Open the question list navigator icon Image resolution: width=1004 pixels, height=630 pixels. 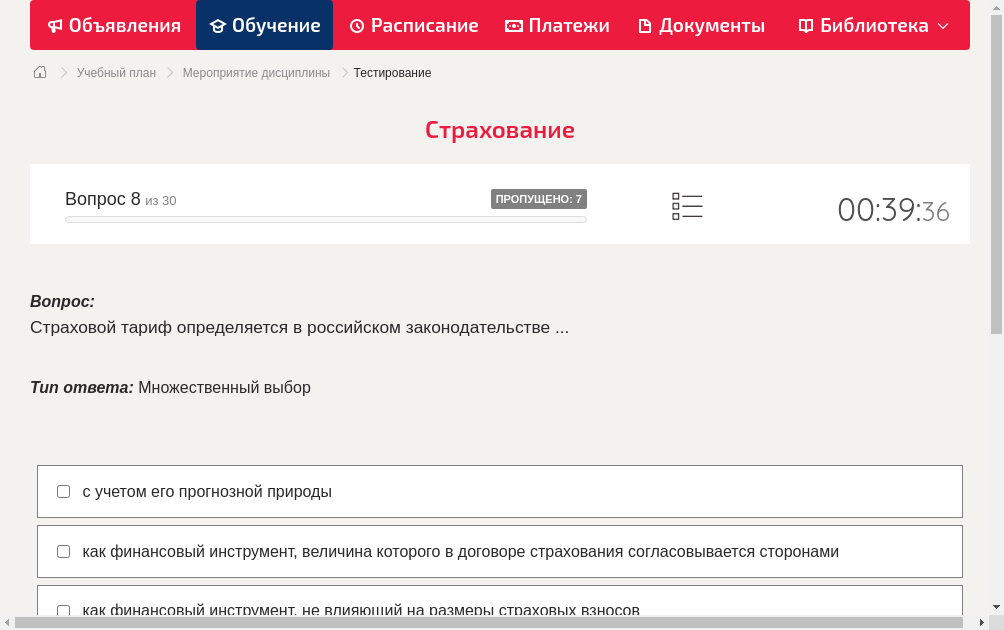[x=687, y=205]
